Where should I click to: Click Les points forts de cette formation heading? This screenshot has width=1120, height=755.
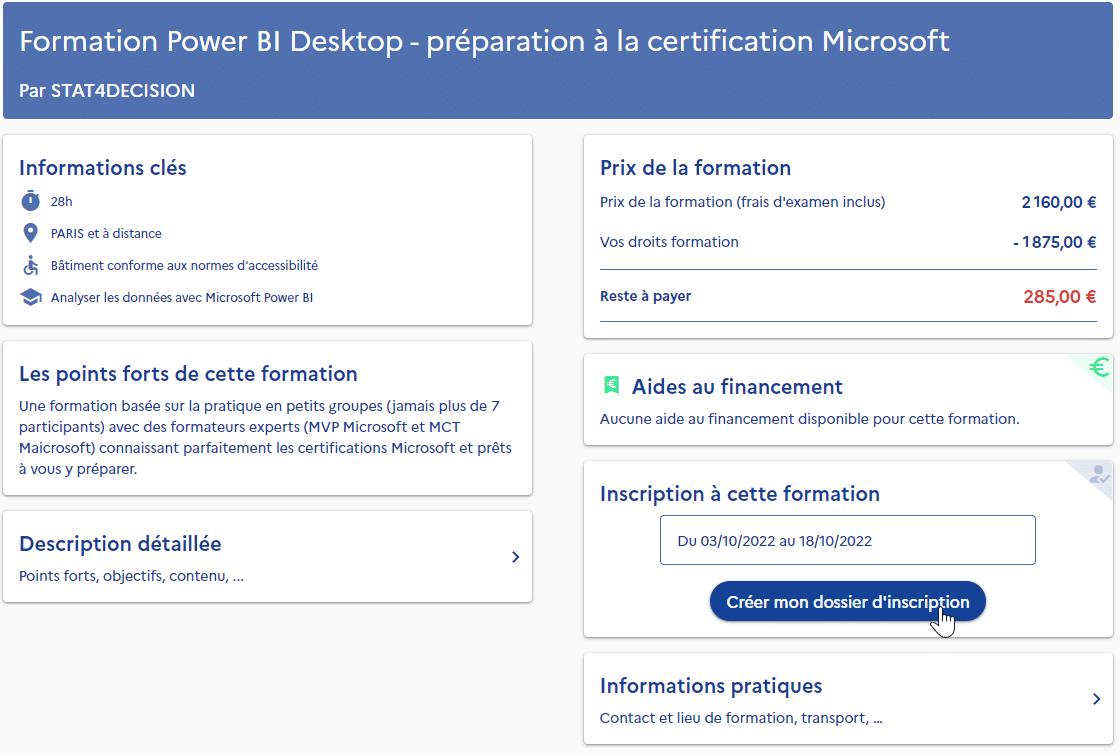(189, 374)
